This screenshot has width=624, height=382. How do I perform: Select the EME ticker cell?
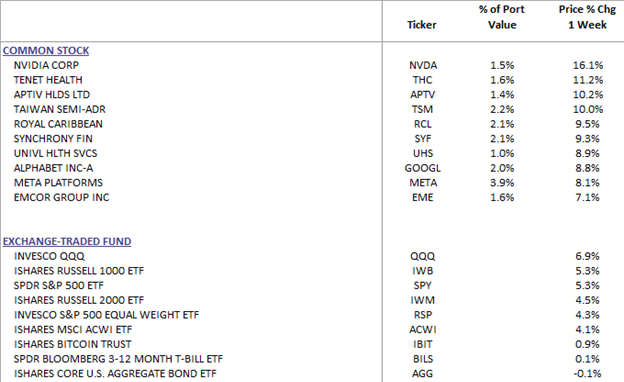(423, 197)
